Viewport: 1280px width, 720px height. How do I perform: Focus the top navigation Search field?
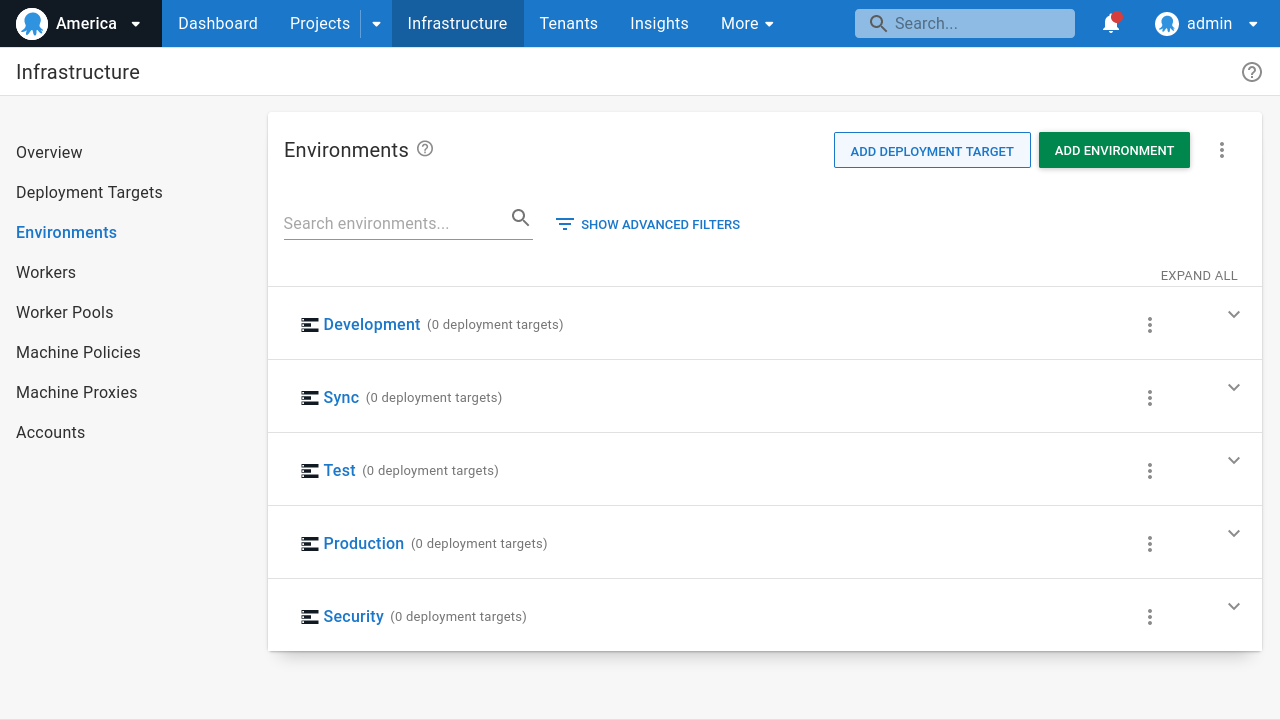point(965,24)
